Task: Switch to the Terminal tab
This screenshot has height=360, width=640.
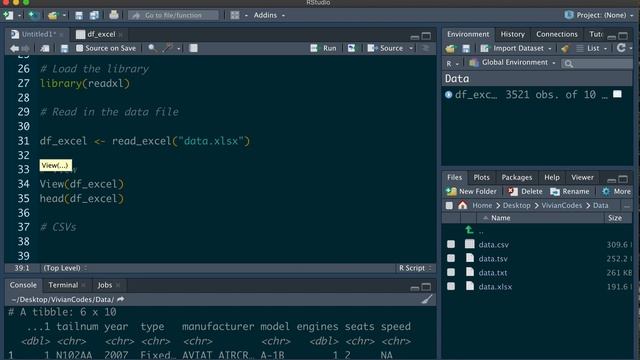Action: click(x=63, y=285)
